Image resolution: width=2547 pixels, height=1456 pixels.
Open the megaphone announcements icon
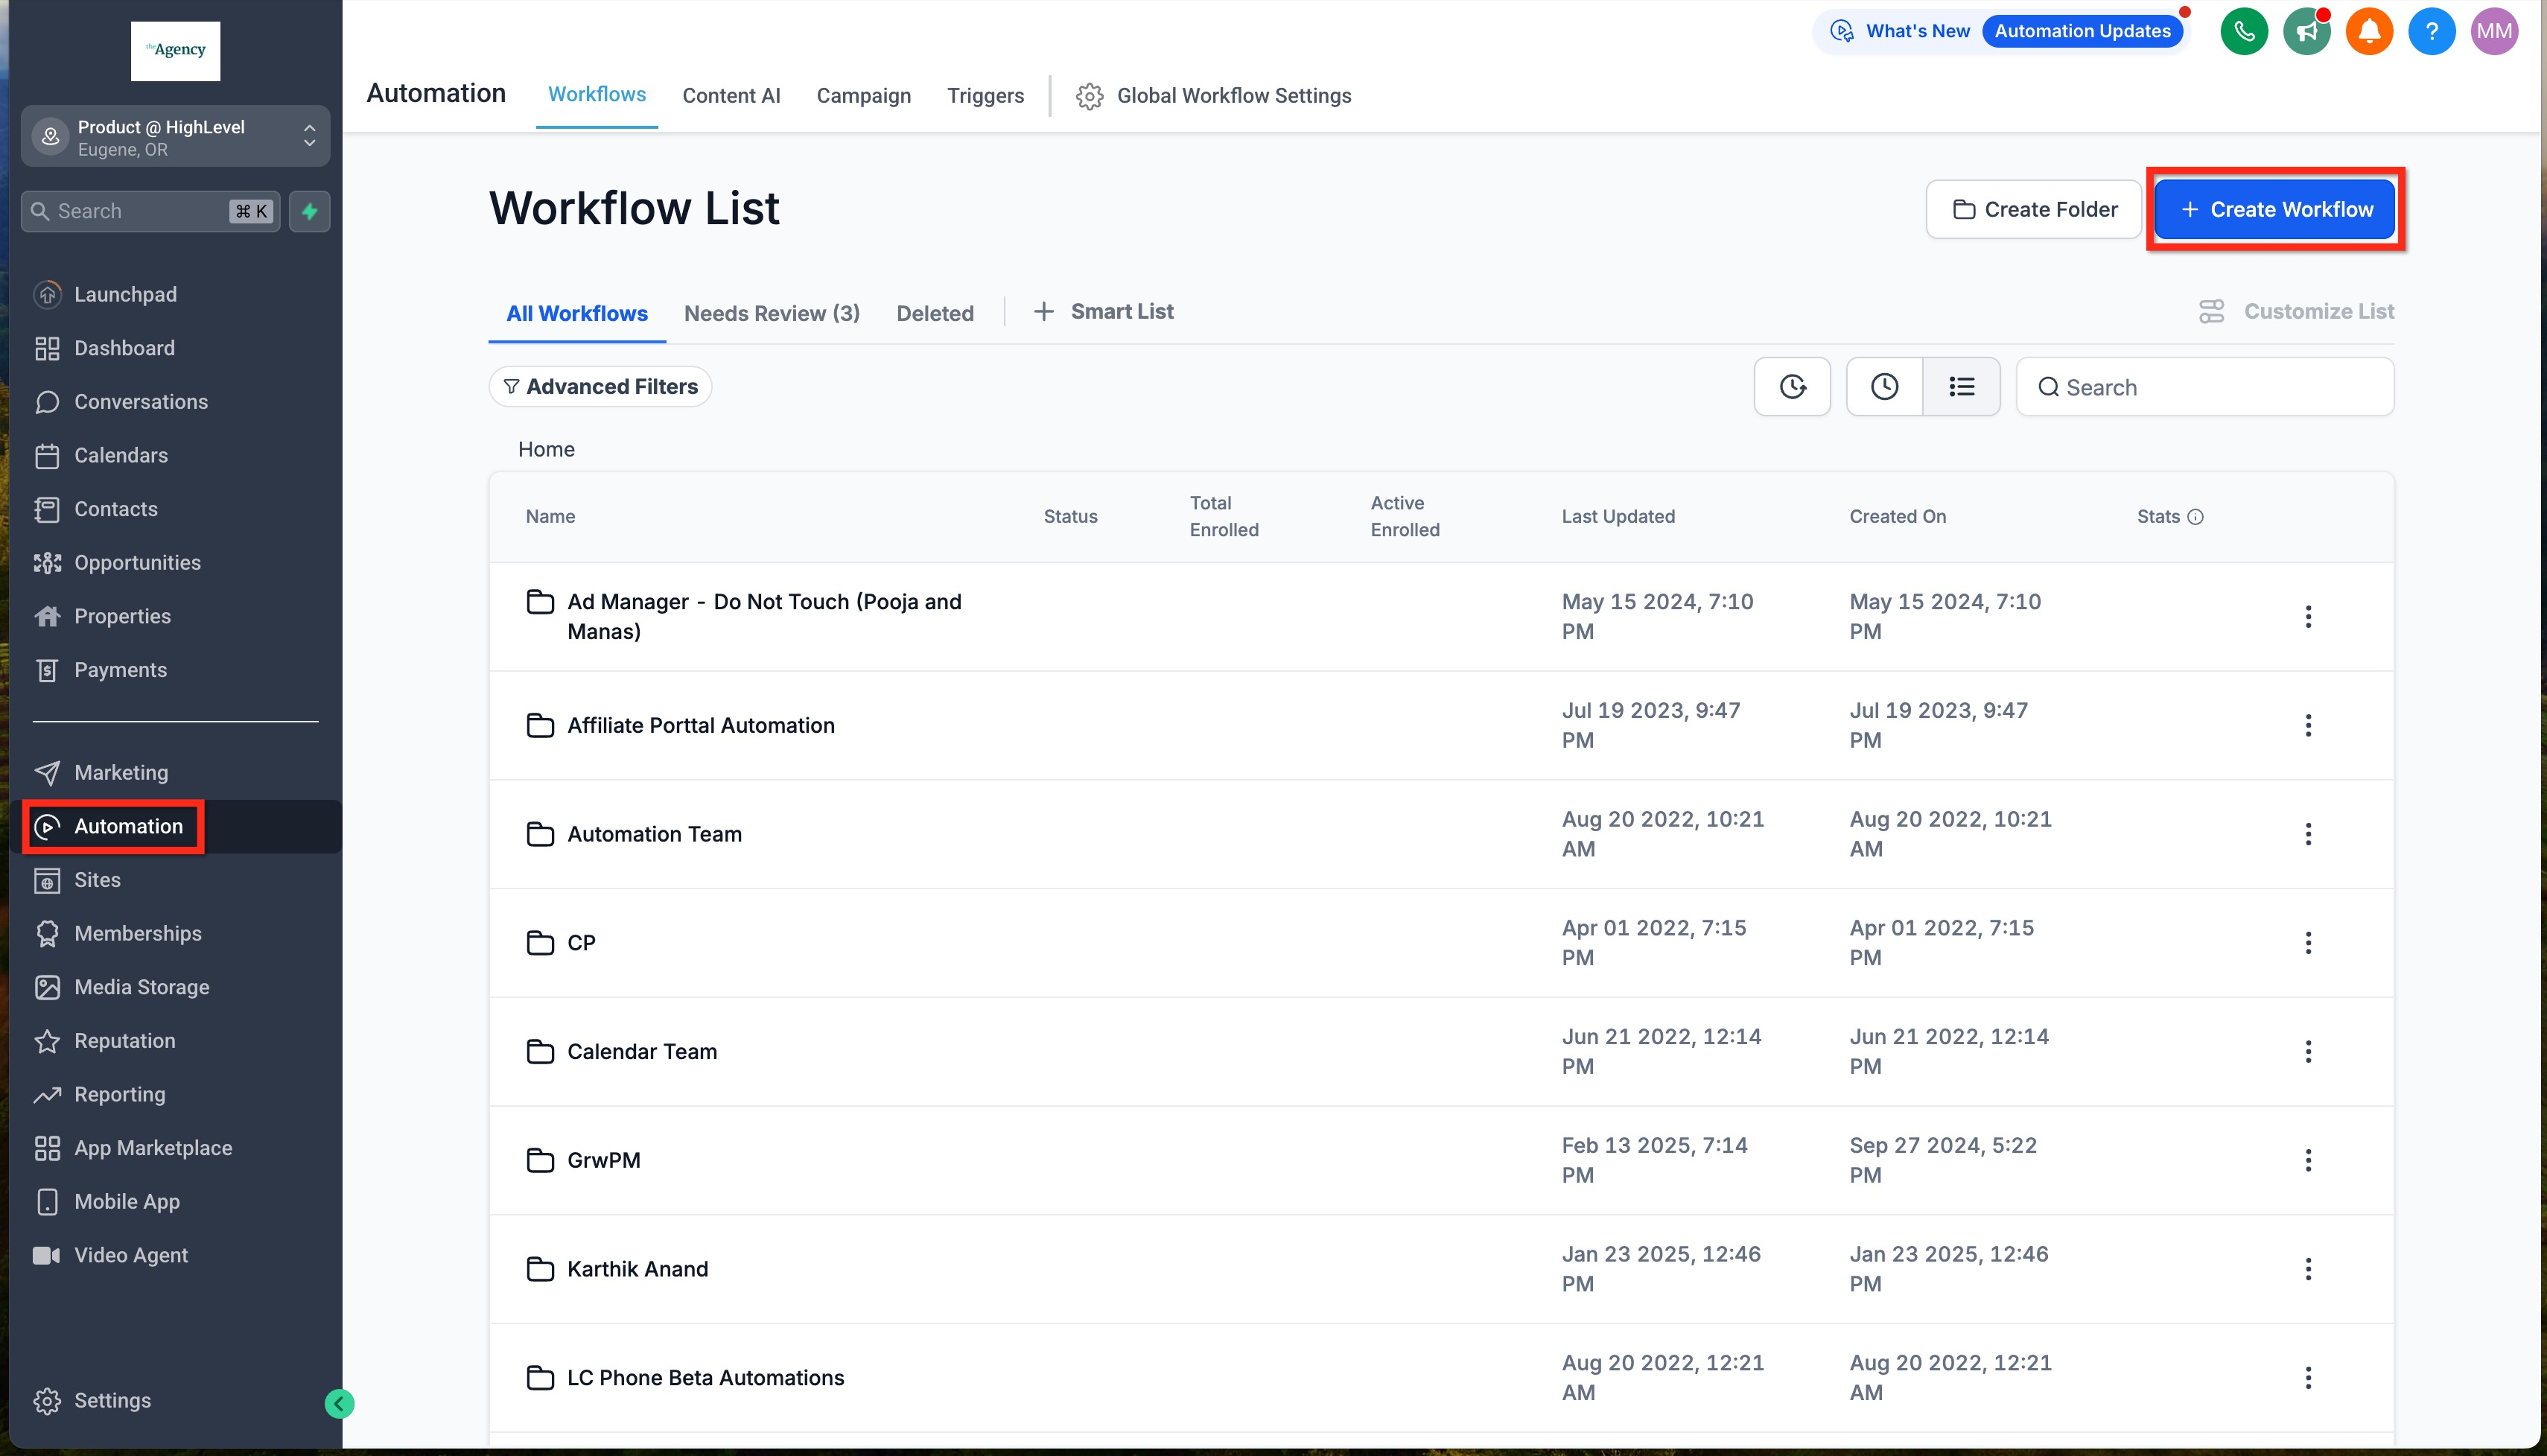2306,32
